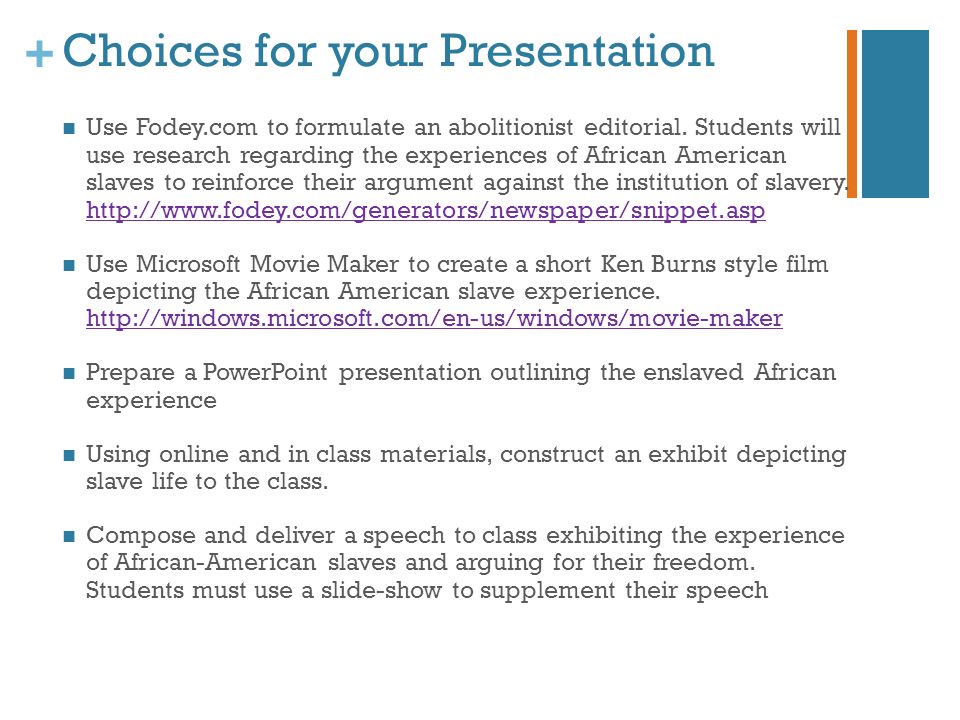Click the orange vertical bar decoration
Viewport: 960px width, 720px height.
[x=852, y=114]
